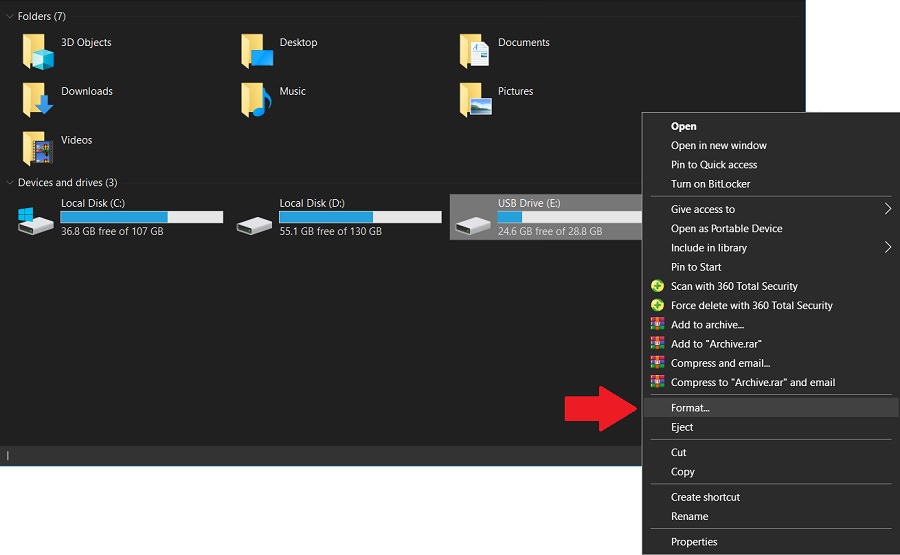The image size is (900, 555).
Task: Click the "Local Disk (D:)" label
Action: click(312, 203)
